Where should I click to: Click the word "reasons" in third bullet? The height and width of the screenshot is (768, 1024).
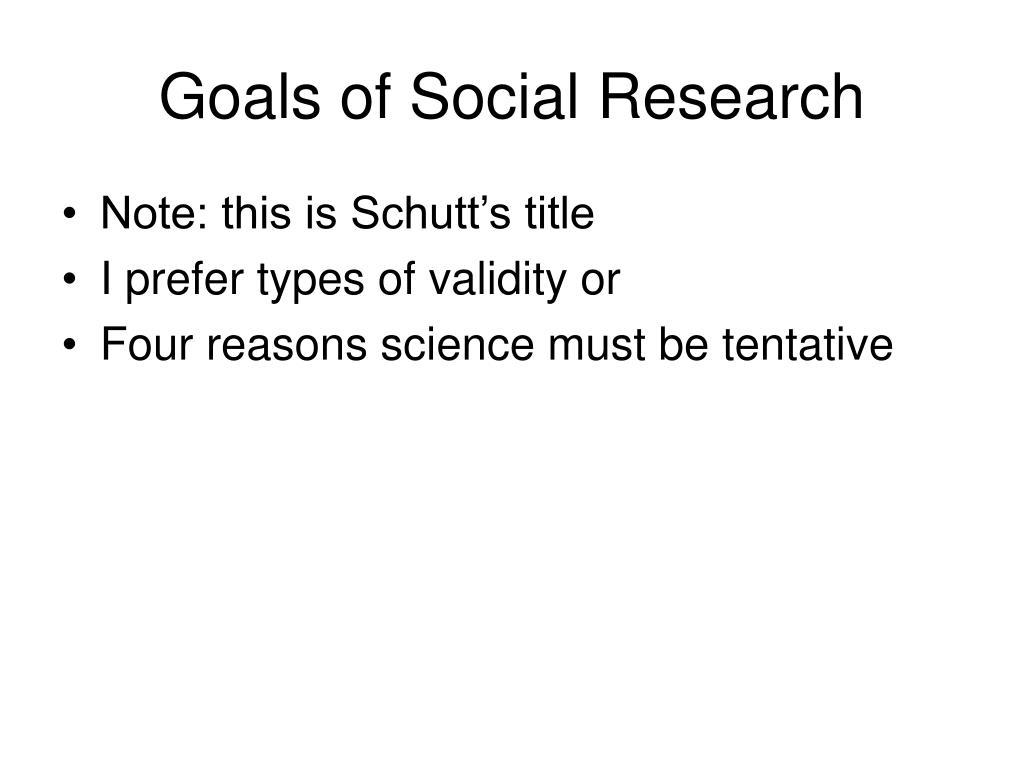tap(286, 344)
